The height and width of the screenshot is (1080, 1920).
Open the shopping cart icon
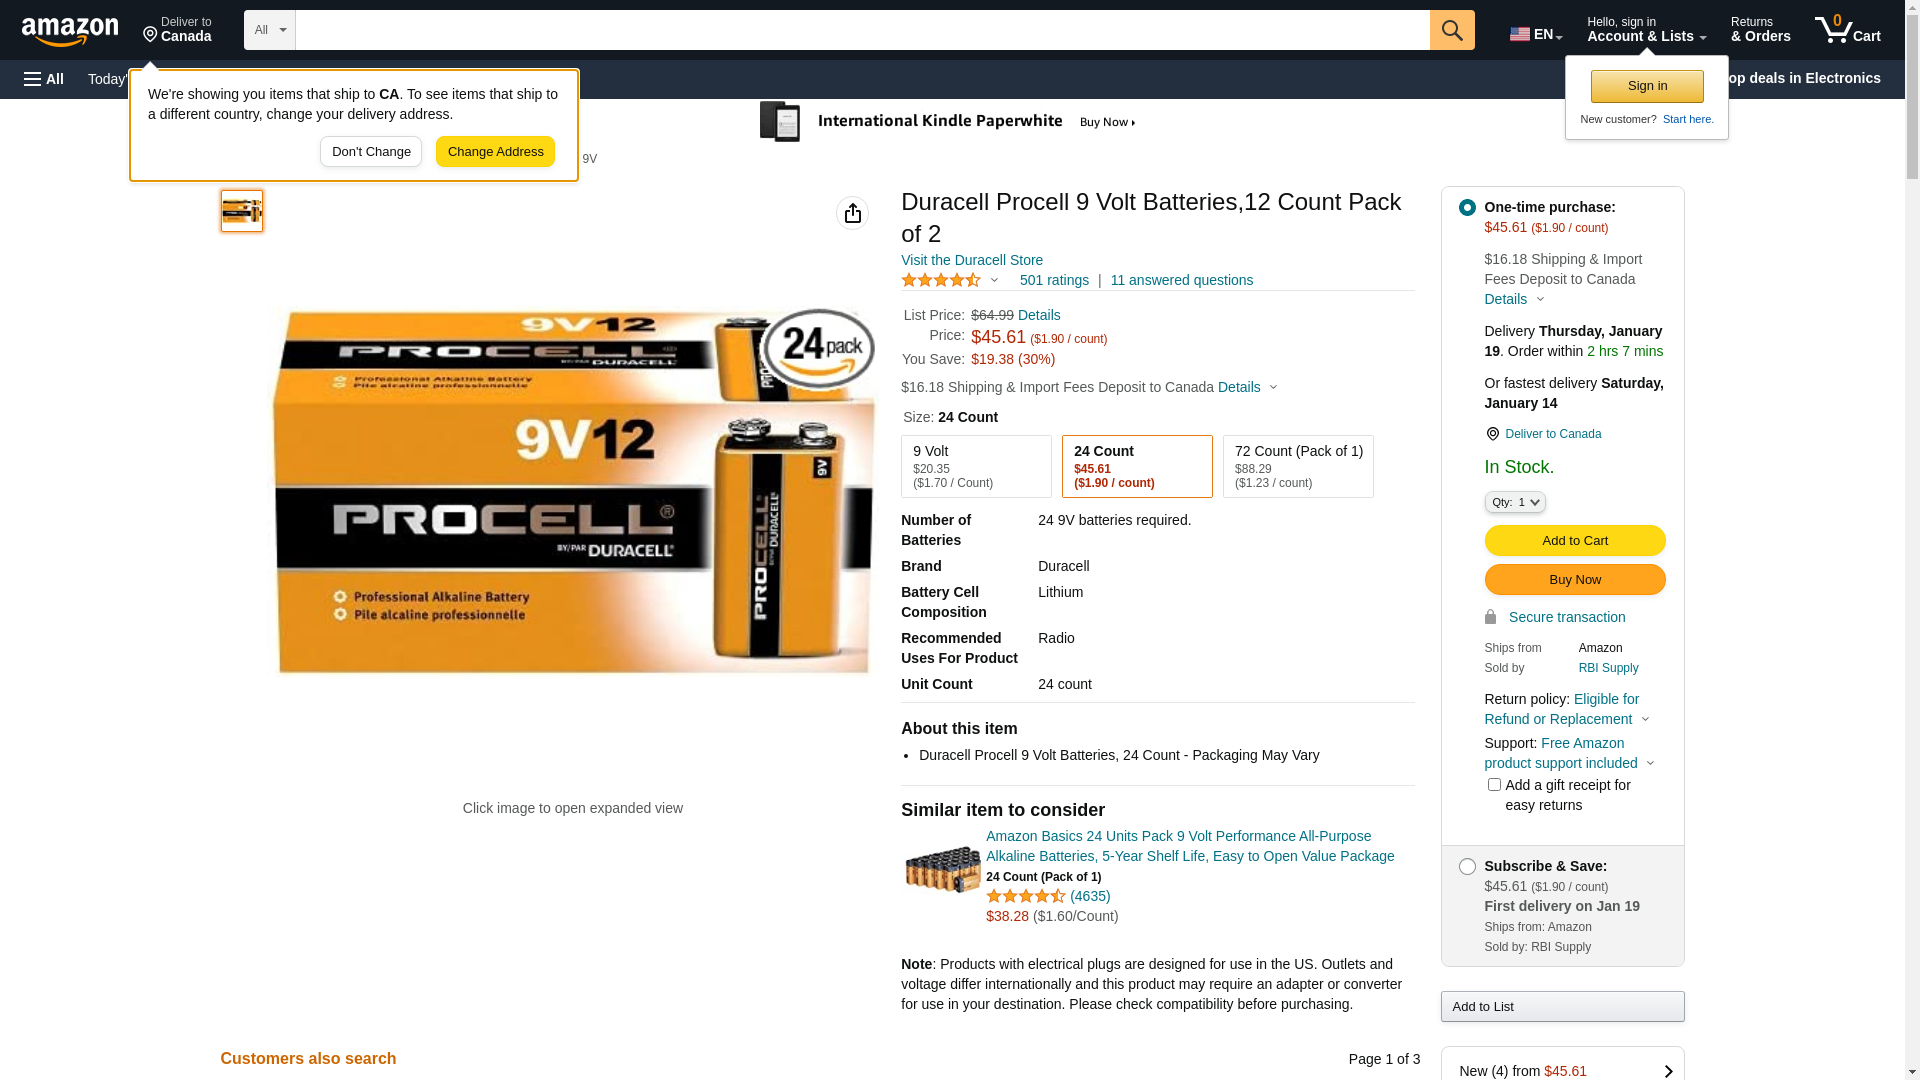coord(1847,30)
